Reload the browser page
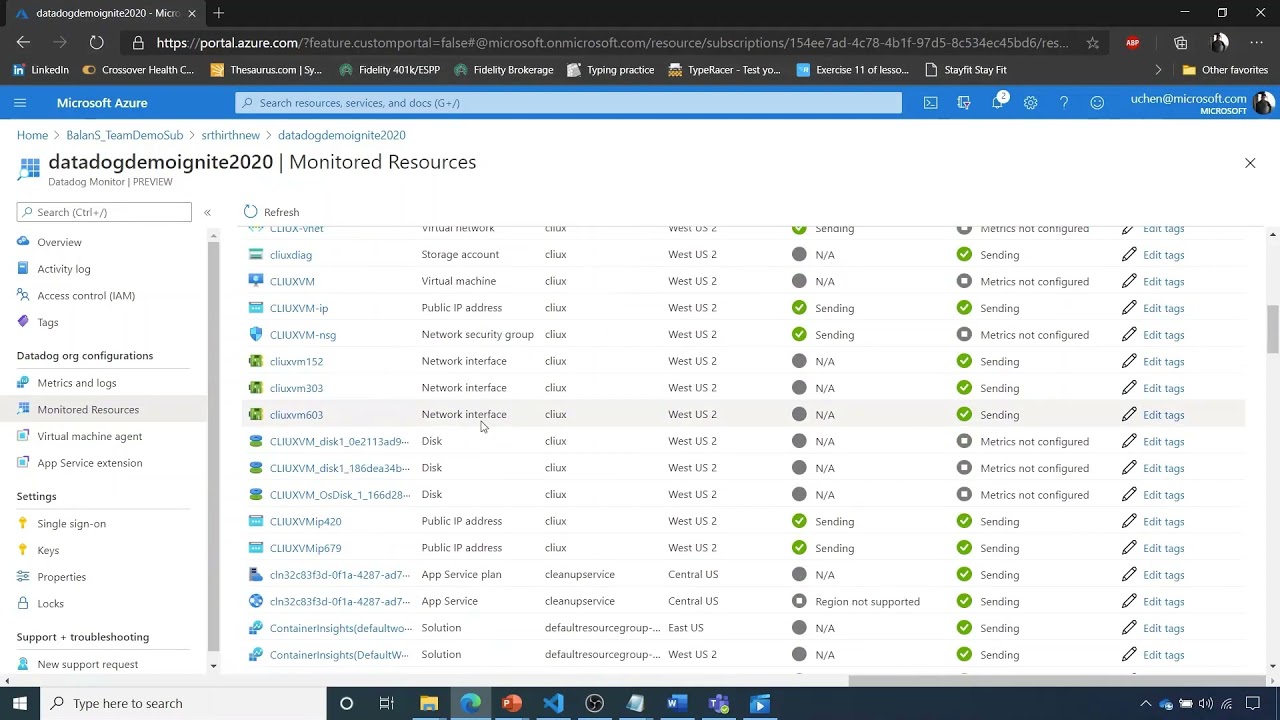The width and height of the screenshot is (1280, 720). tap(96, 42)
